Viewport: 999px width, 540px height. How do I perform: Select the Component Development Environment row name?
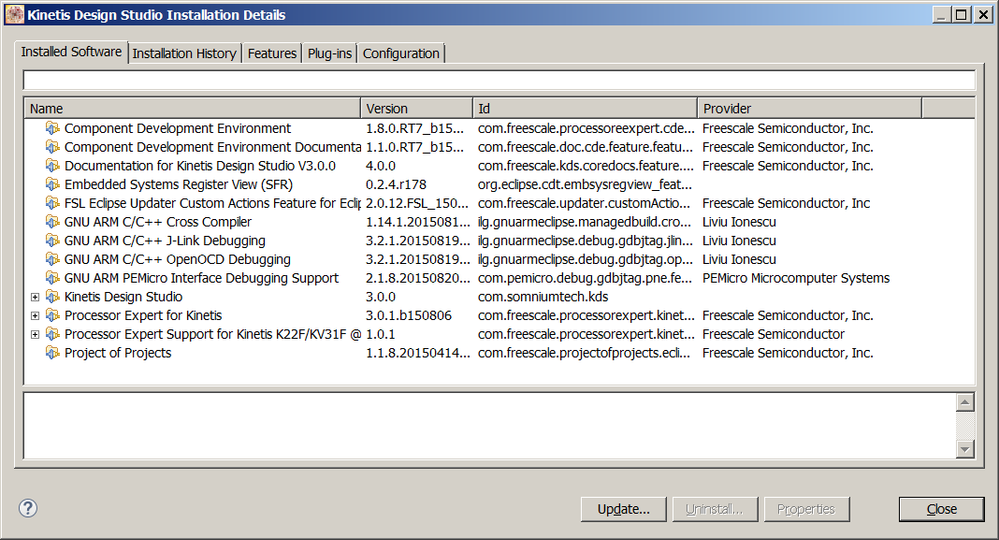point(177,129)
